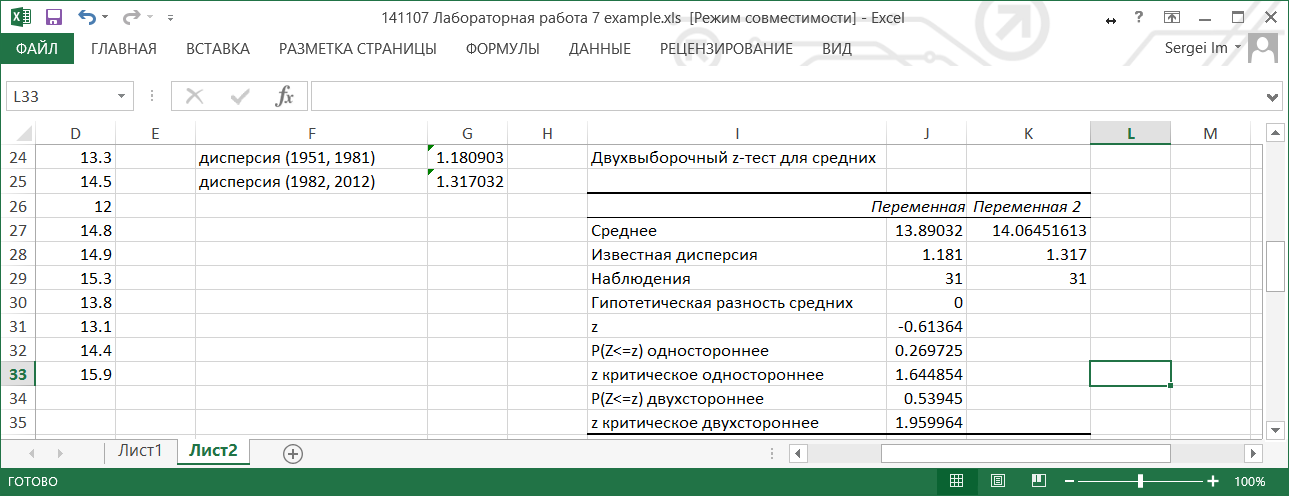The height and width of the screenshot is (496, 1289).
Task: Click cell containing 1.180903
Action: pyautogui.click(x=468, y=158)
